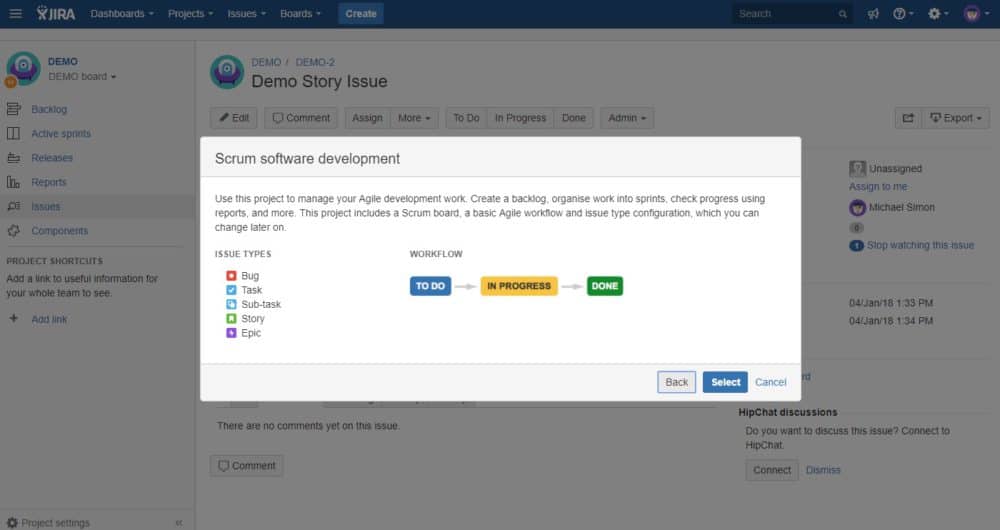
Task: Click the Edit issue button
Action: [x=234, y=118]
